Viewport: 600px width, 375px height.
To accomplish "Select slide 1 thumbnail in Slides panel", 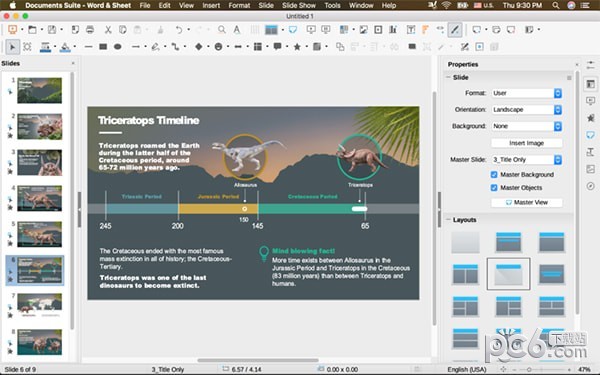I will pos(39,90).
